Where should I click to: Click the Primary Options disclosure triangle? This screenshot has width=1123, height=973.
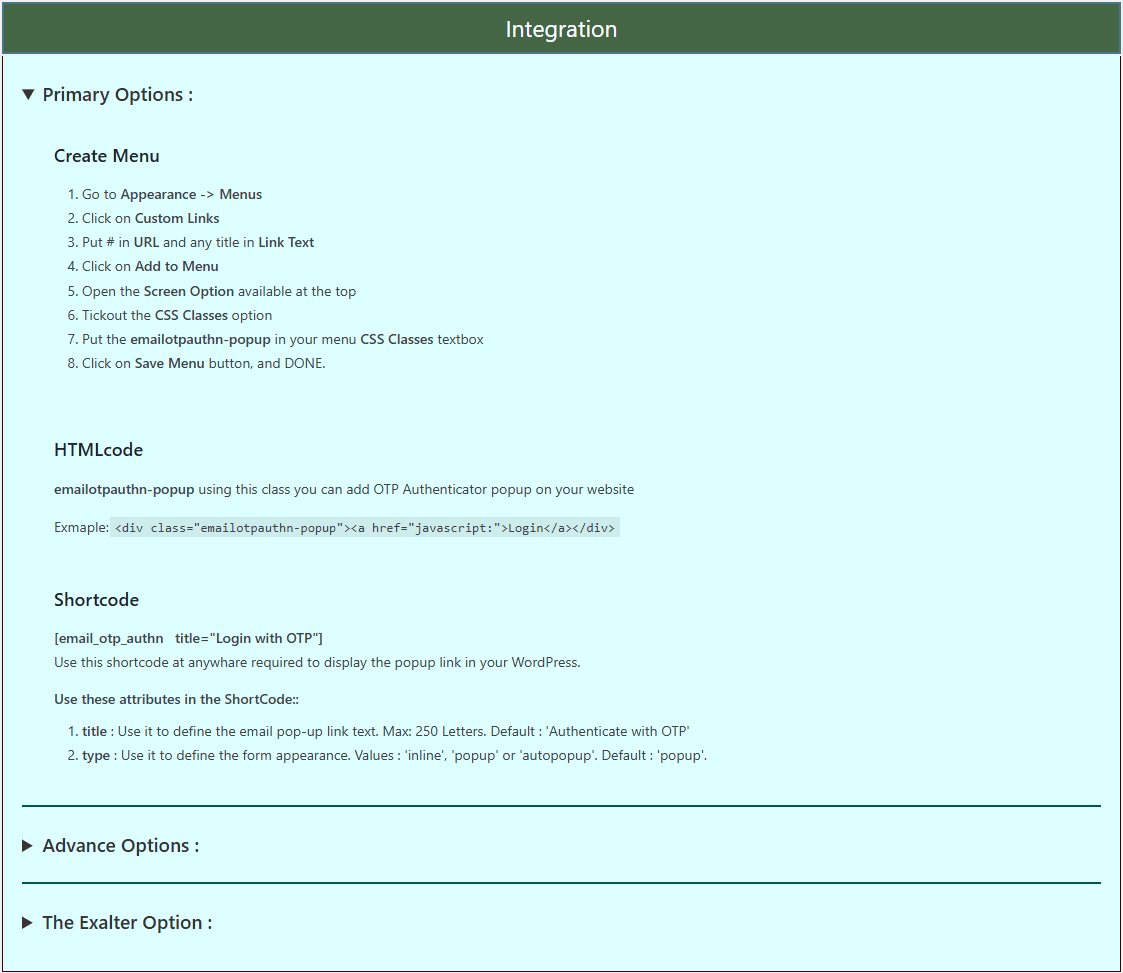(28, 93)
